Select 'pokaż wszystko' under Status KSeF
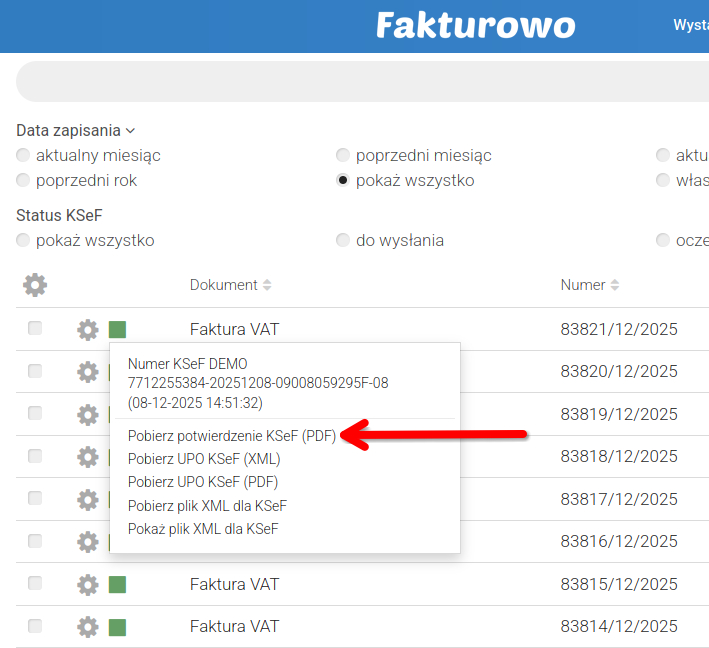The height and width of the screenshot is (648, 709). (x=23, y=240)
